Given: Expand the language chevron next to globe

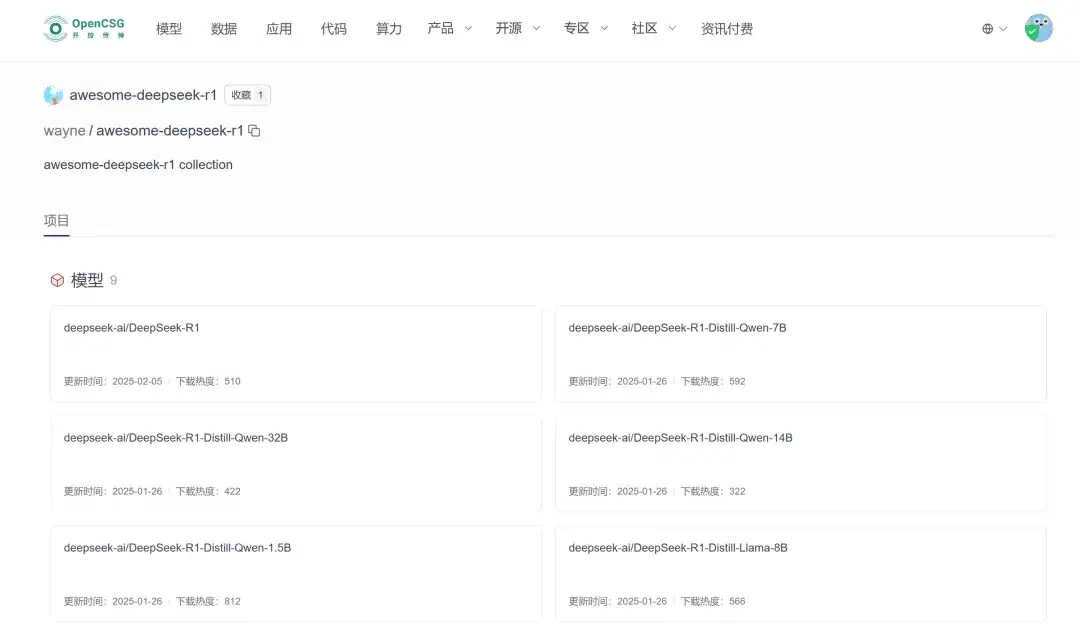Looking at the screenshot, I should coord(1003,29).
